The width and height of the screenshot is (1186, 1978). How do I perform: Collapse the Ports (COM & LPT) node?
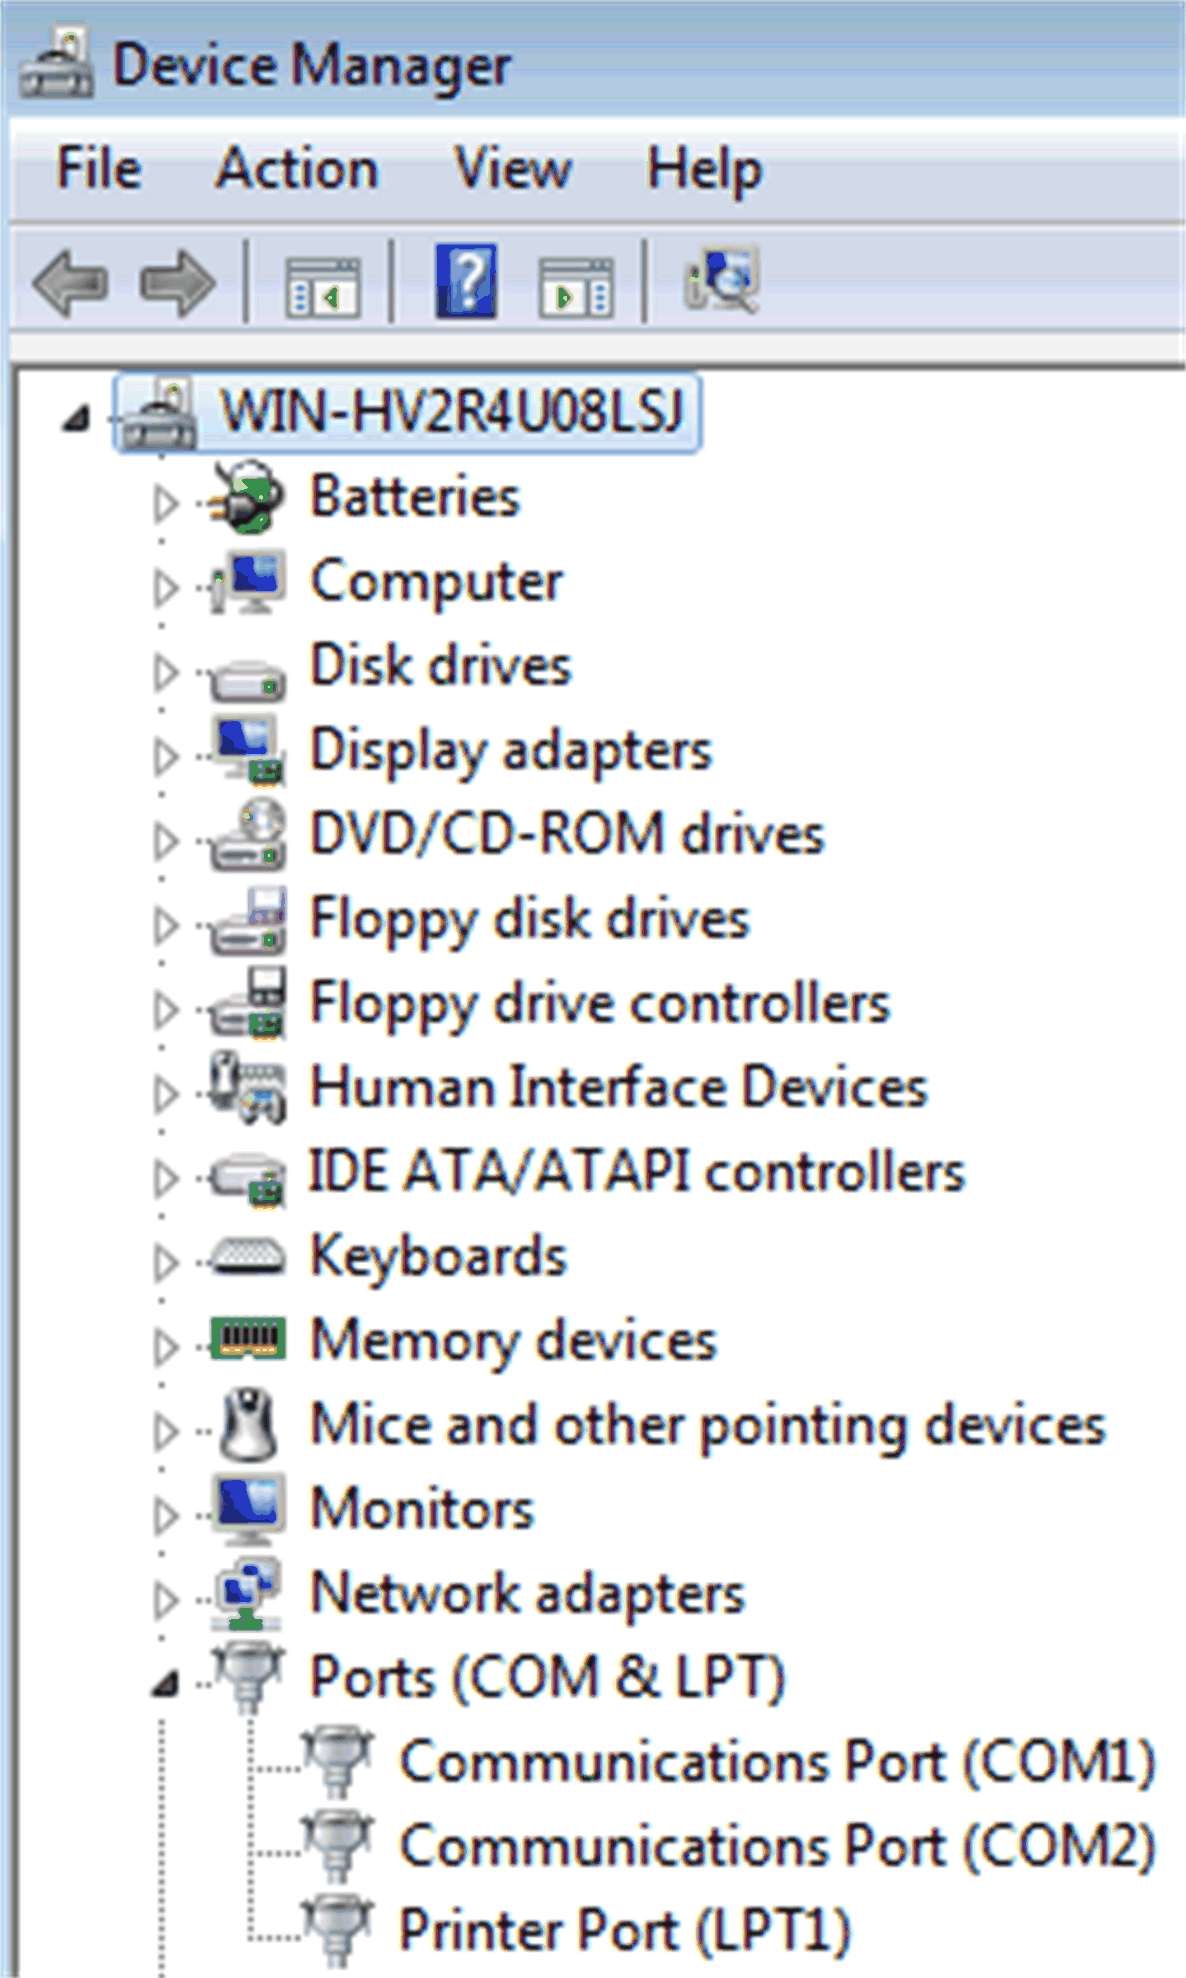pos(165,1685)
